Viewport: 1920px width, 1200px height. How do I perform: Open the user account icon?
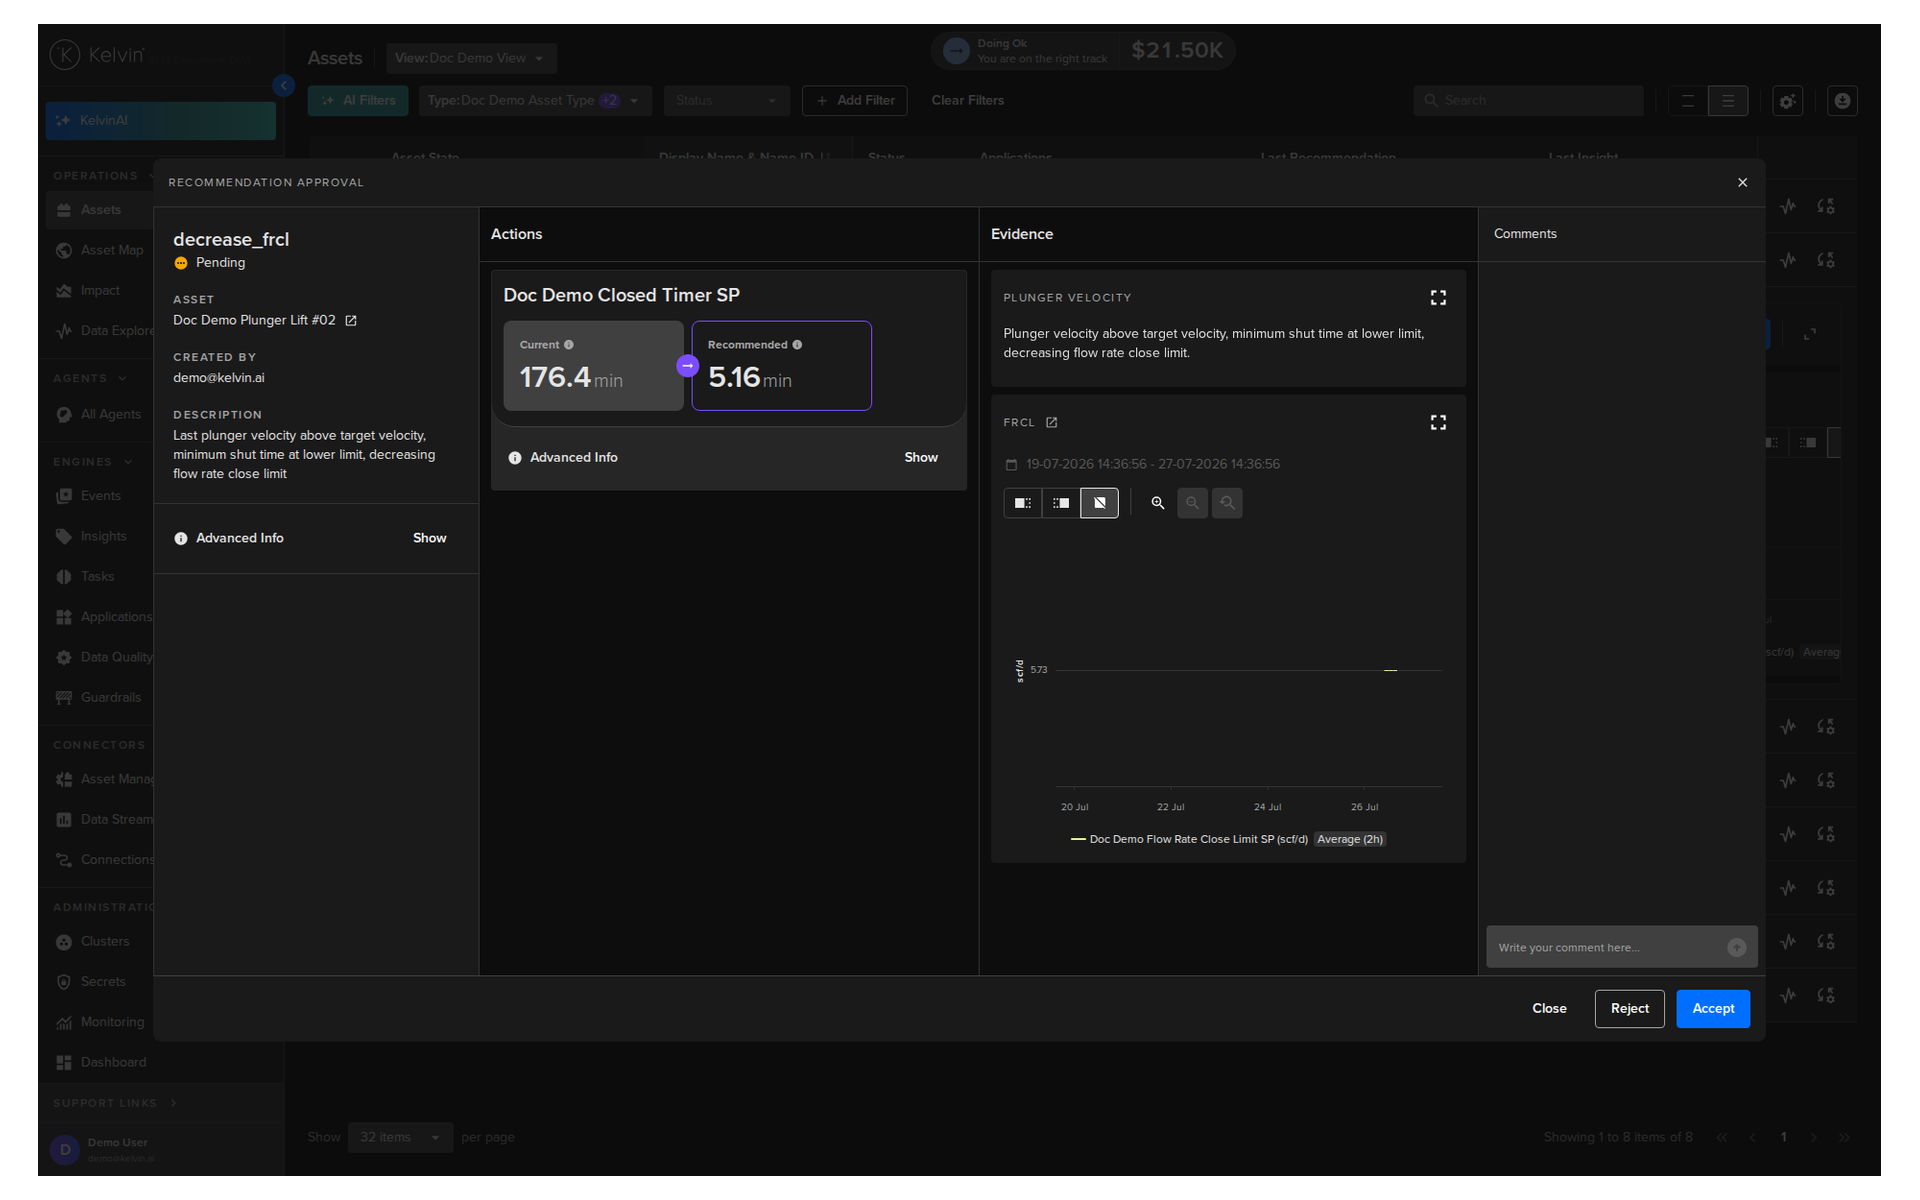pos(1842,101)
